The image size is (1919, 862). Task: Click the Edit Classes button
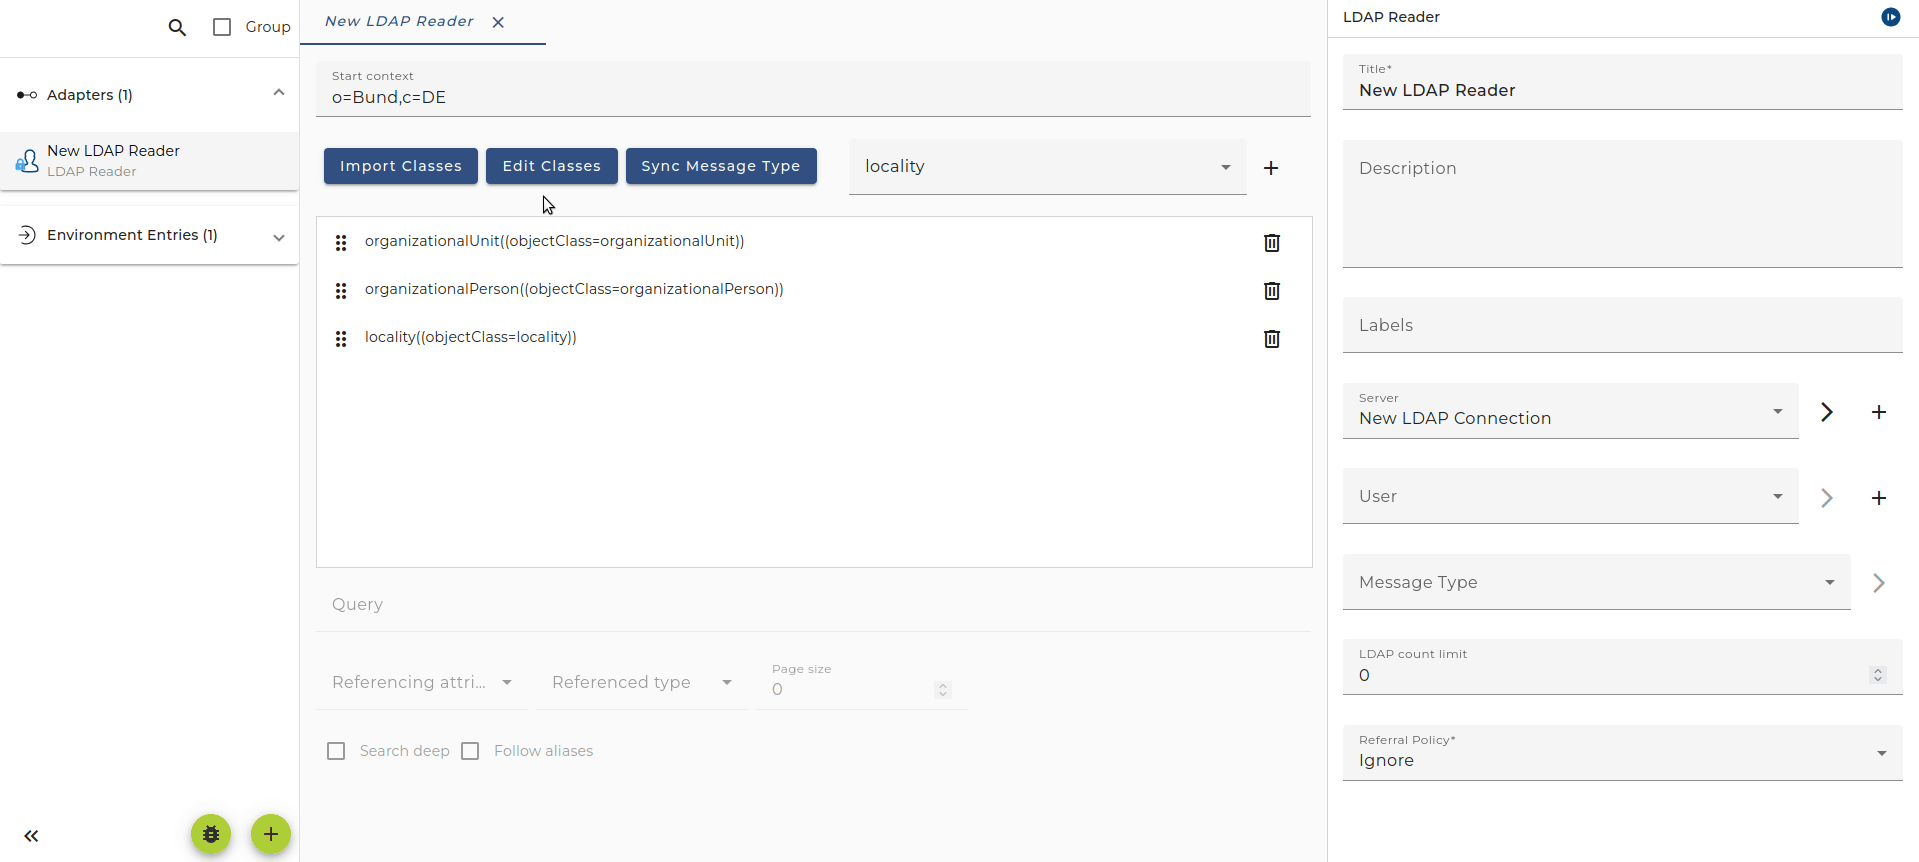[552, 166]
